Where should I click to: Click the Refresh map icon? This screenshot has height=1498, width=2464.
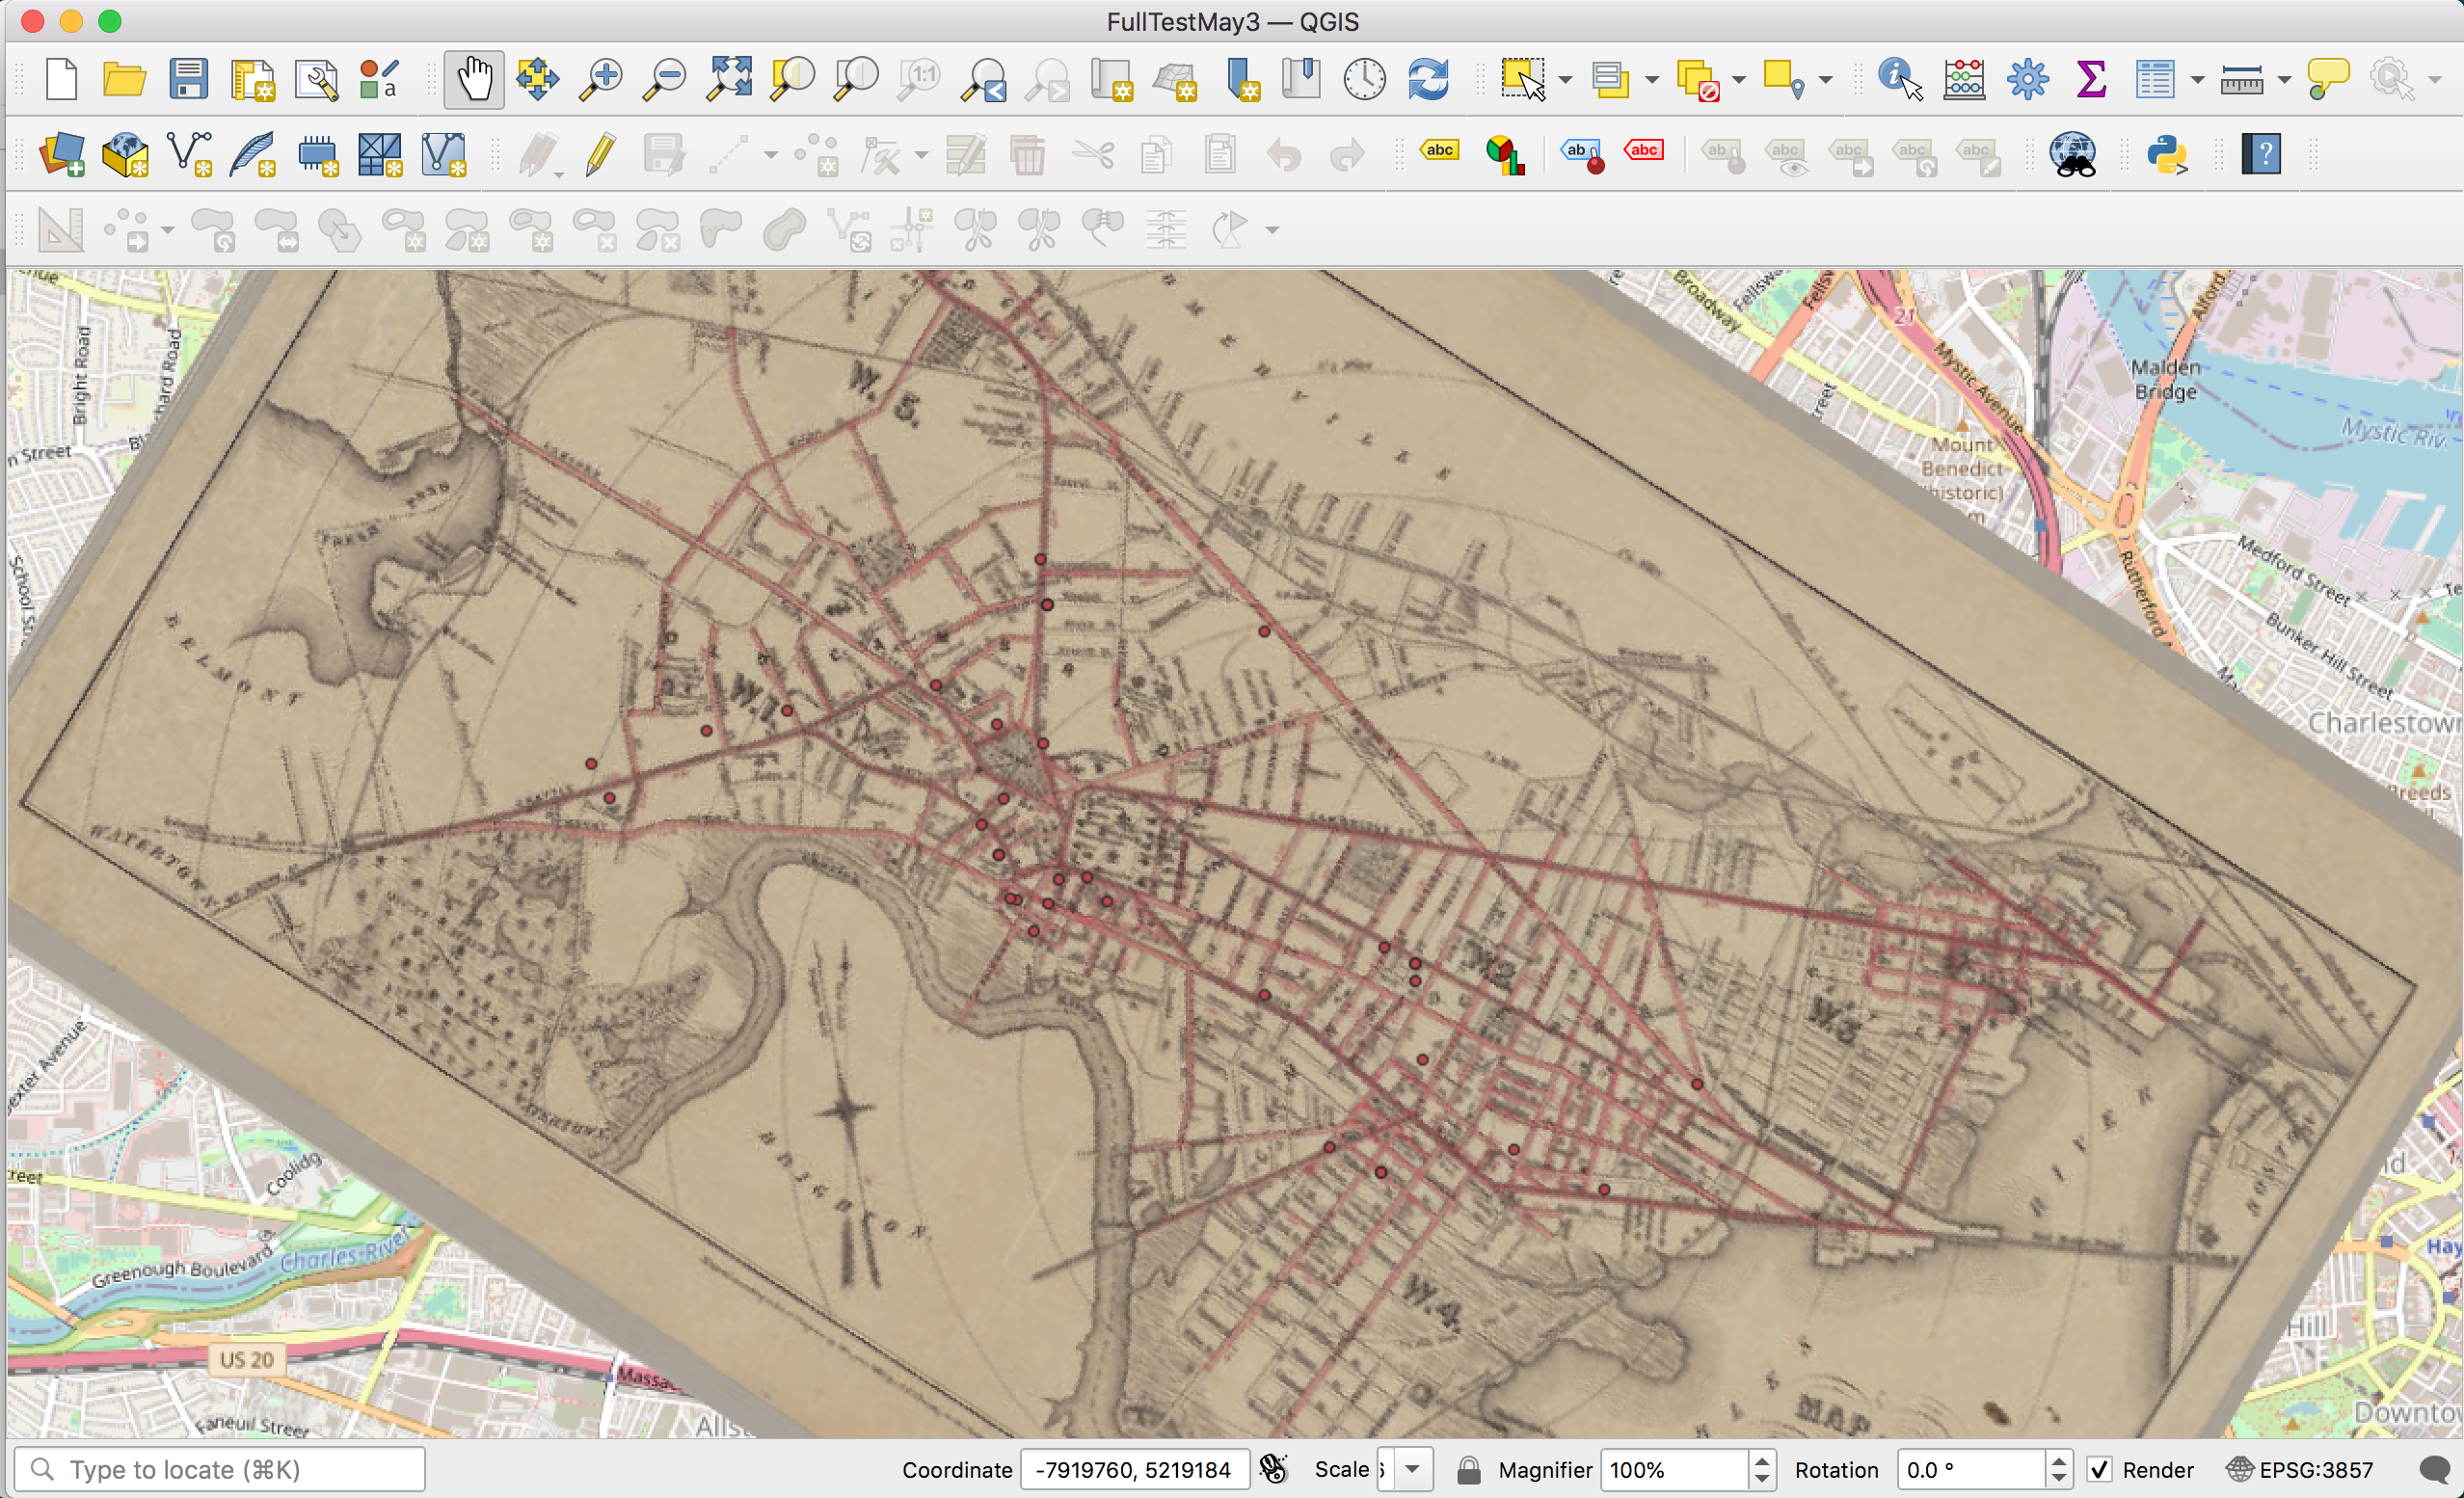[1428, 79]
